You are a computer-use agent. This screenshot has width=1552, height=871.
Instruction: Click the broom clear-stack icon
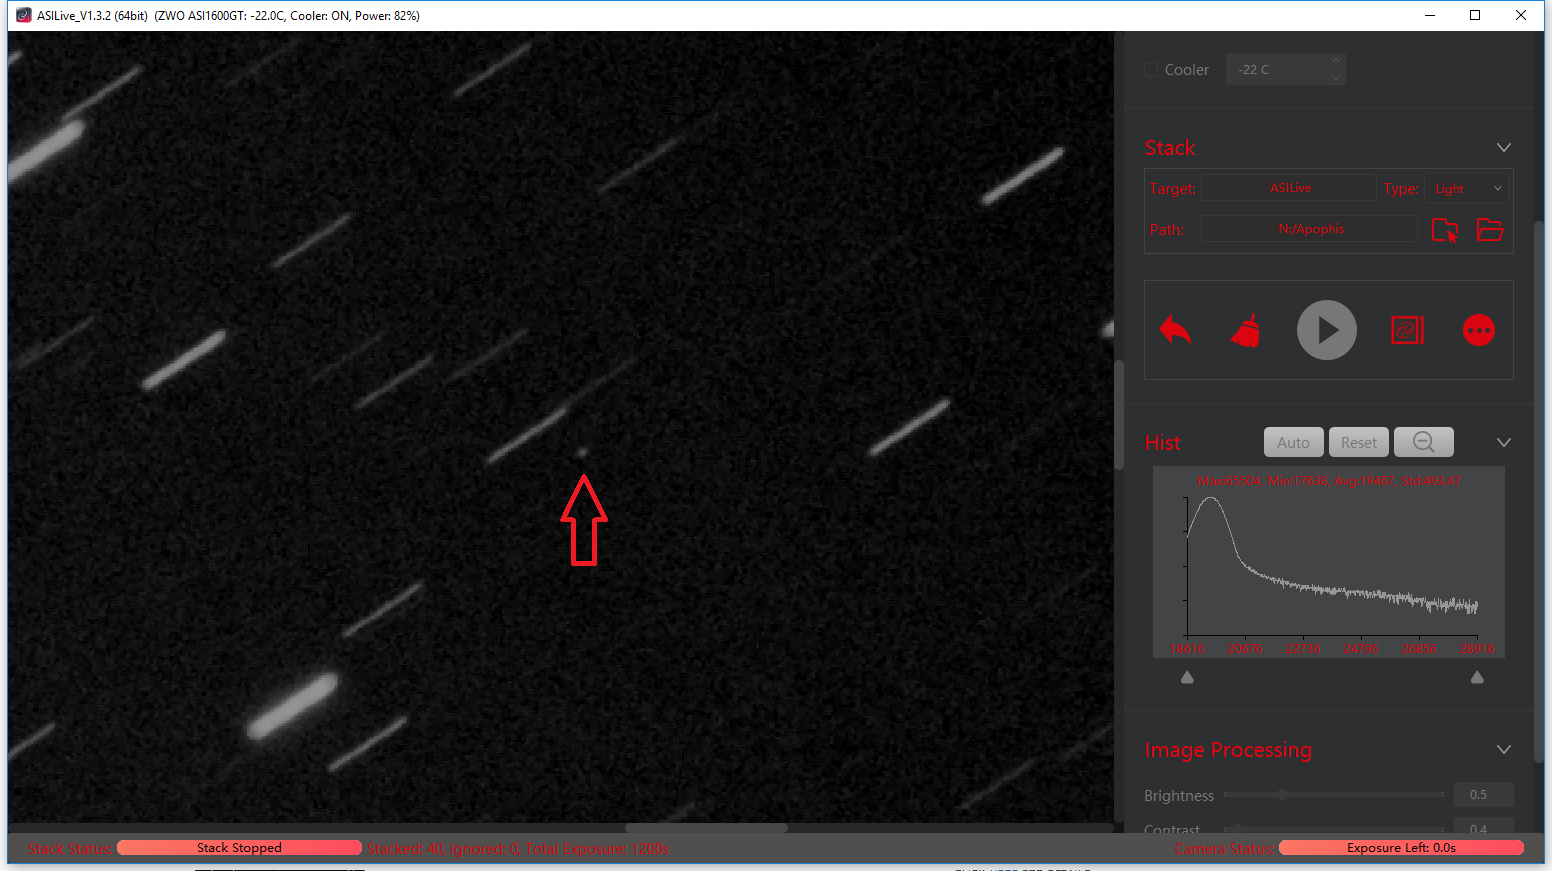1246,331
